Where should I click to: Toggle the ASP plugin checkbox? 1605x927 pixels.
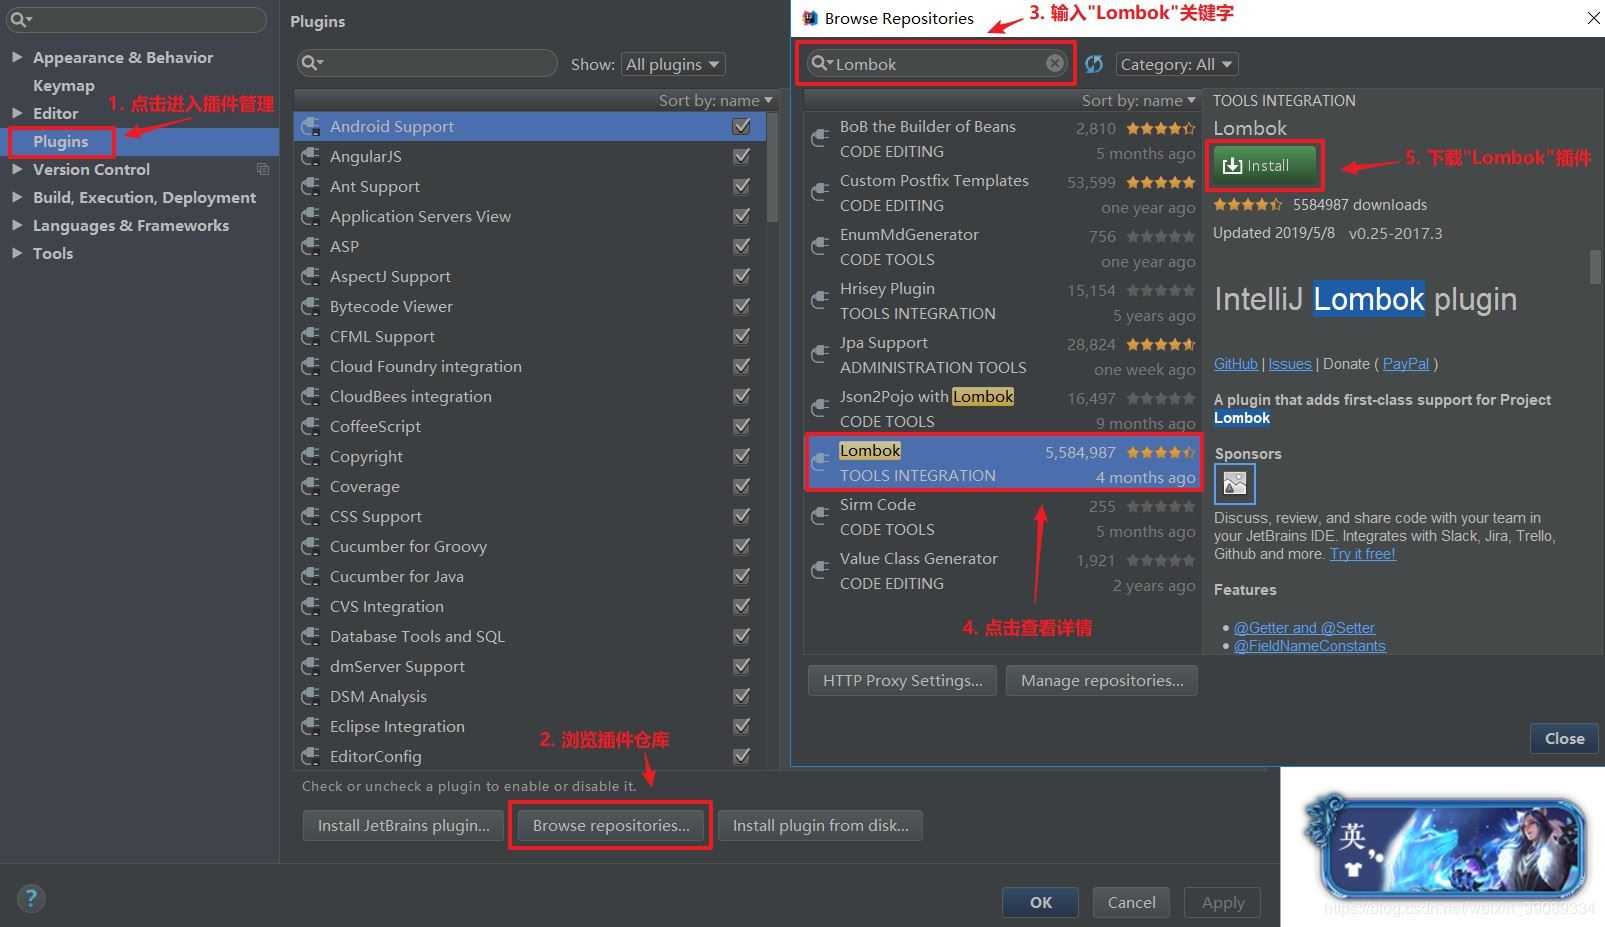point(741,246)
